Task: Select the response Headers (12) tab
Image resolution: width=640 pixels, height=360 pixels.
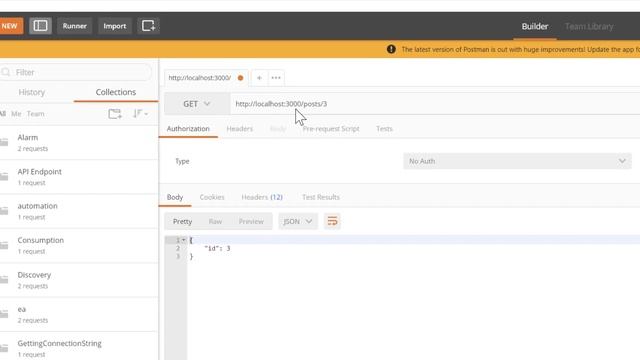Action: point(262,197)
